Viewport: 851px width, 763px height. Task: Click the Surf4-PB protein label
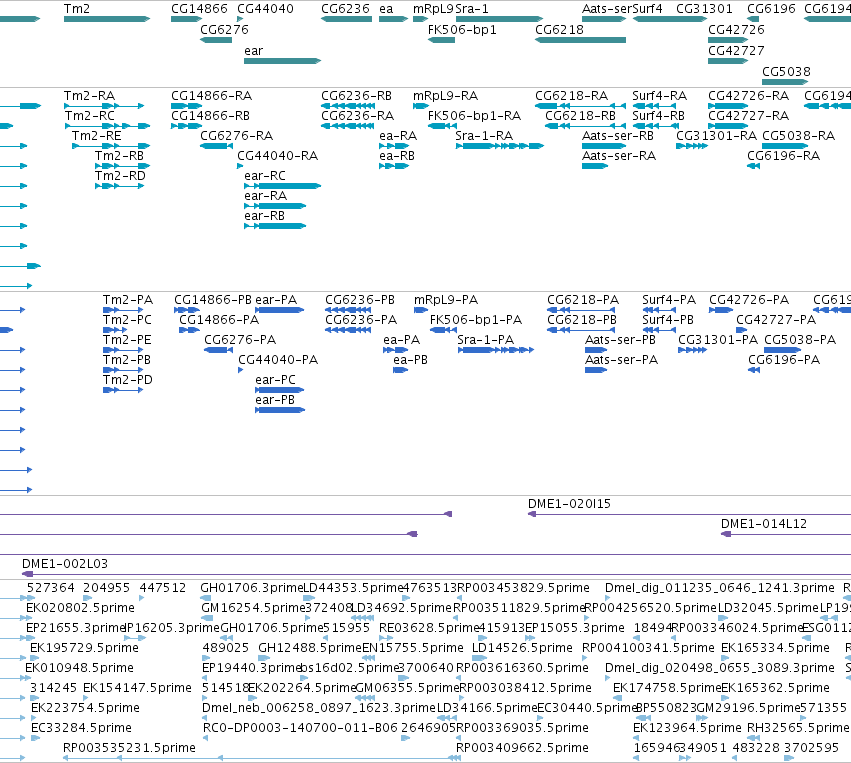[668, 320]
